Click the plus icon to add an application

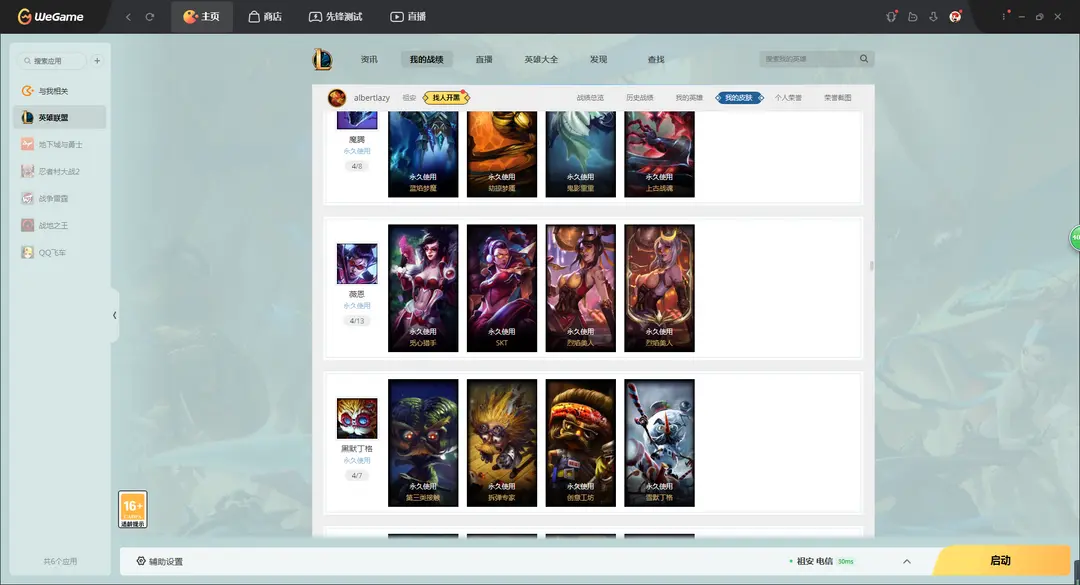[97, 61]
